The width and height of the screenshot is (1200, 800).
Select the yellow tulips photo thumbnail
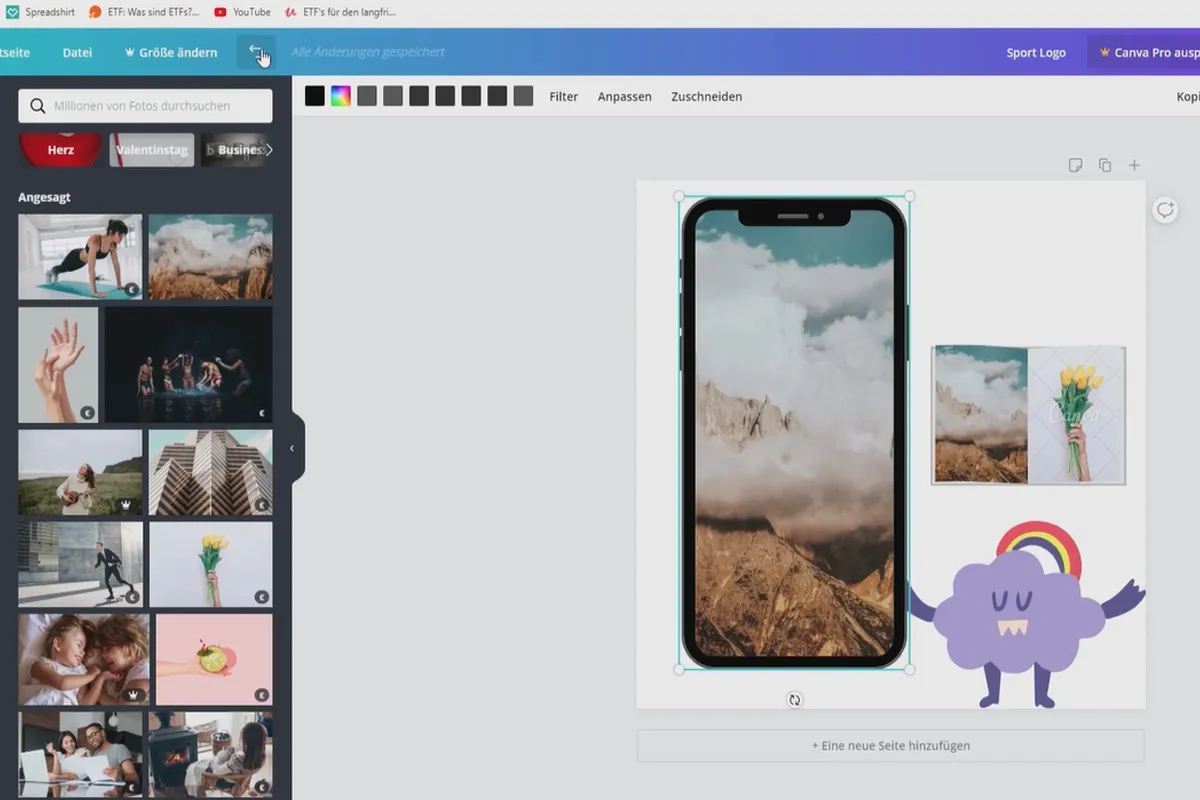tap(211, 564)
